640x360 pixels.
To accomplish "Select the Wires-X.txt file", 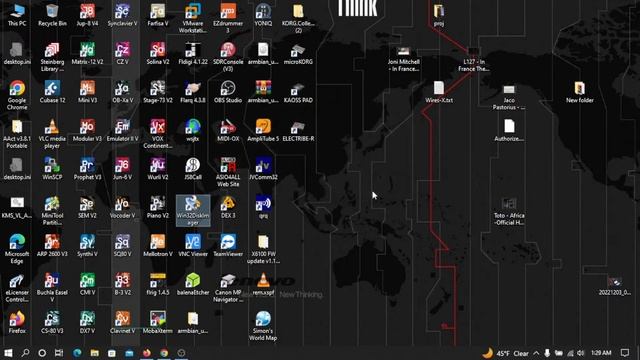I will [x=439, y=92].
